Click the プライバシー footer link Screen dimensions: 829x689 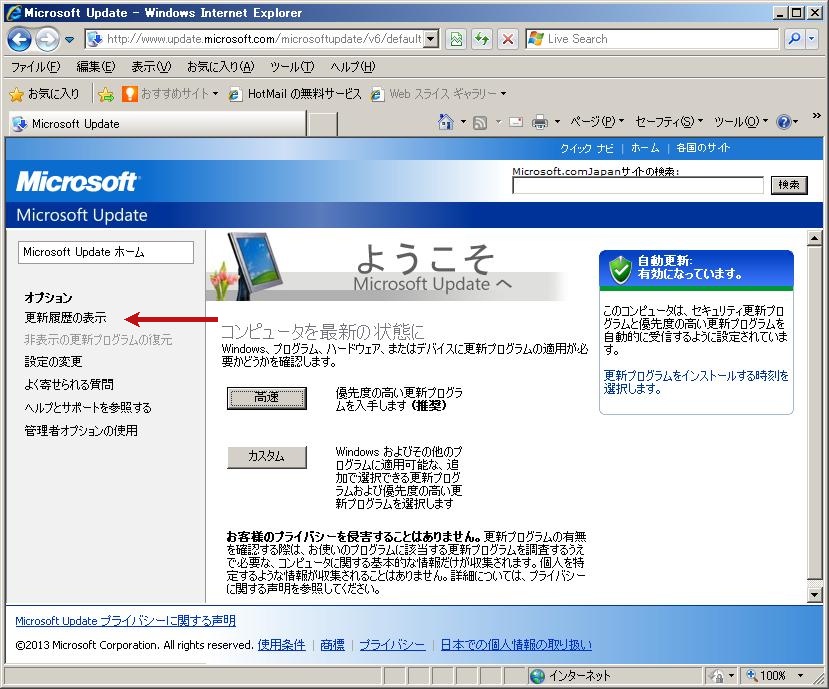(x=392, y=645)
